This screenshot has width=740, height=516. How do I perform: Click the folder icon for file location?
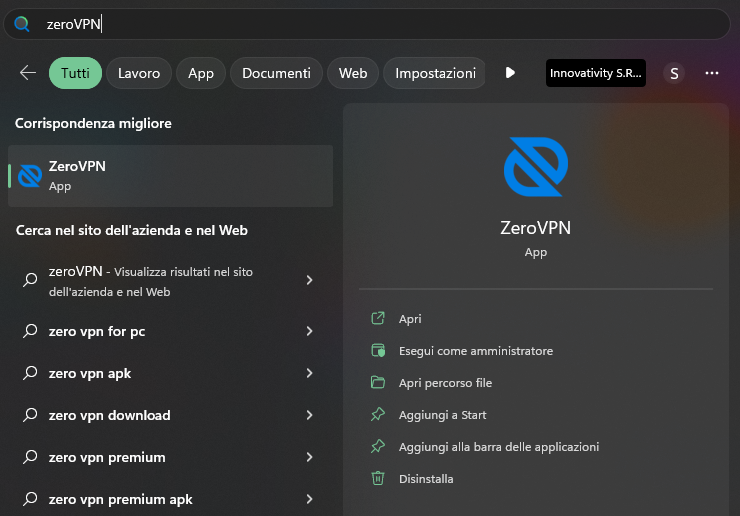click(x=378, y=382)
